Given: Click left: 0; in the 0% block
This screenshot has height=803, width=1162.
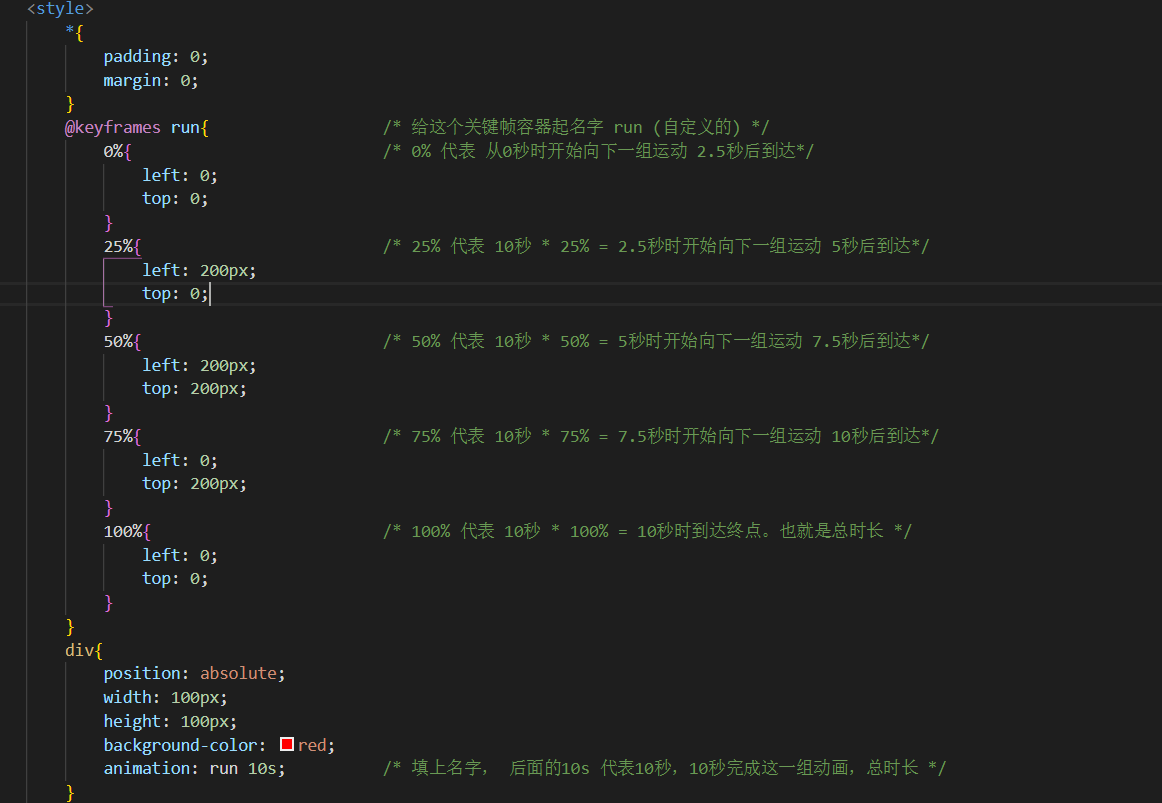Looking at the screenshot, I should click(180, 175).
